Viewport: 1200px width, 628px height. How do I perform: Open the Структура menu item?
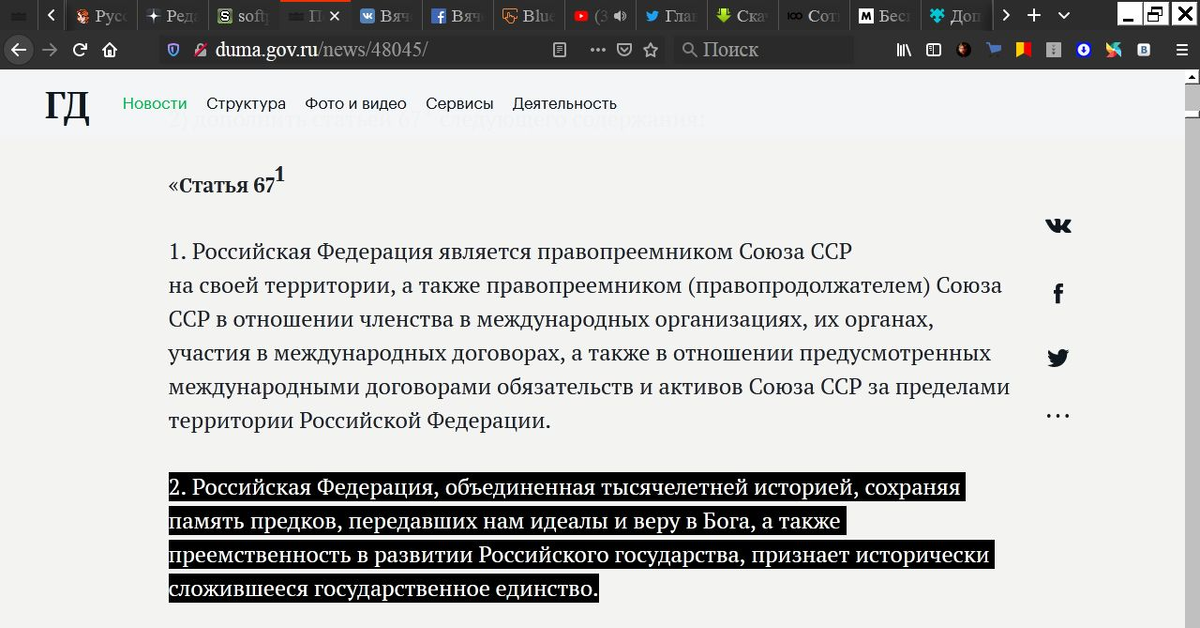(246, 103)
